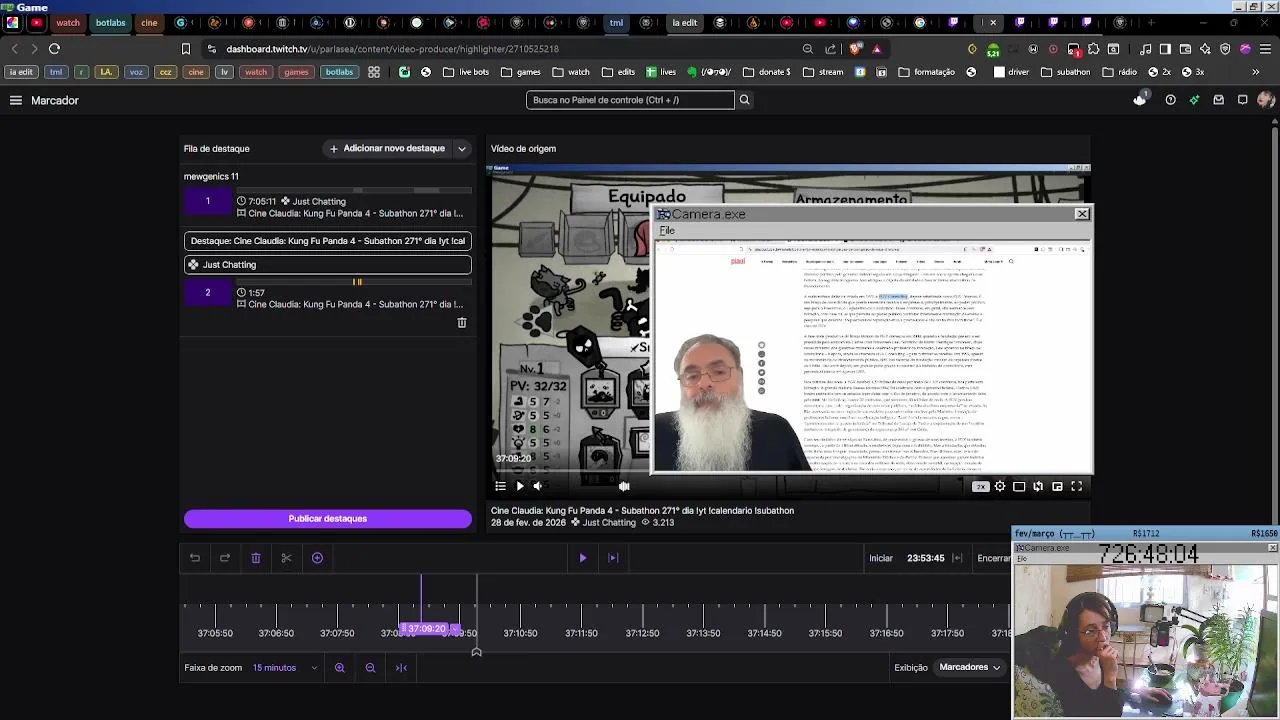
Task: Click the video player sync/rotate icon
Action: (1038, 486)
